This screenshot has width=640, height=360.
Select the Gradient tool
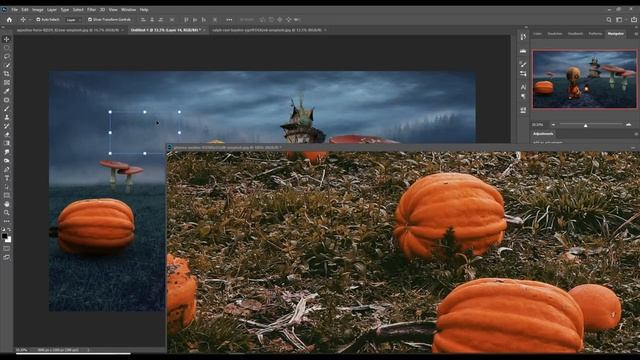7,143
